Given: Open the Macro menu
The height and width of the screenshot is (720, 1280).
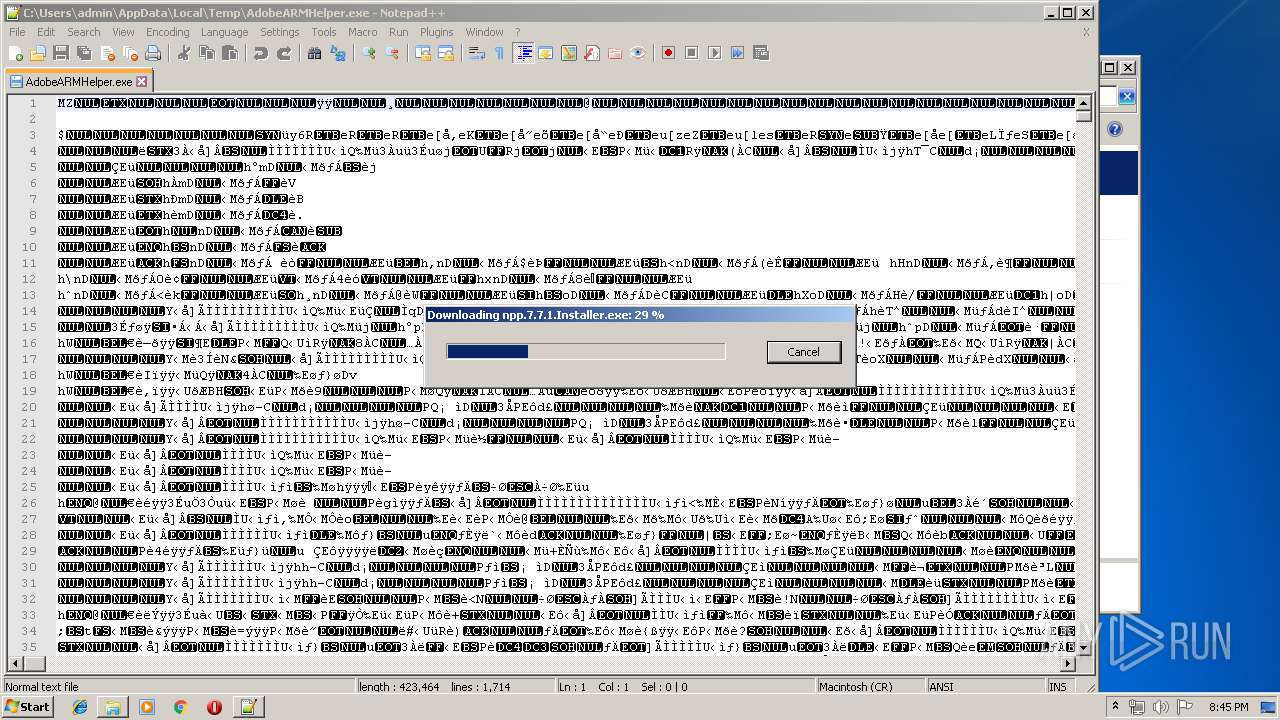Looking at the screenshot, I should pyautogui.click(x=362, y=32).
